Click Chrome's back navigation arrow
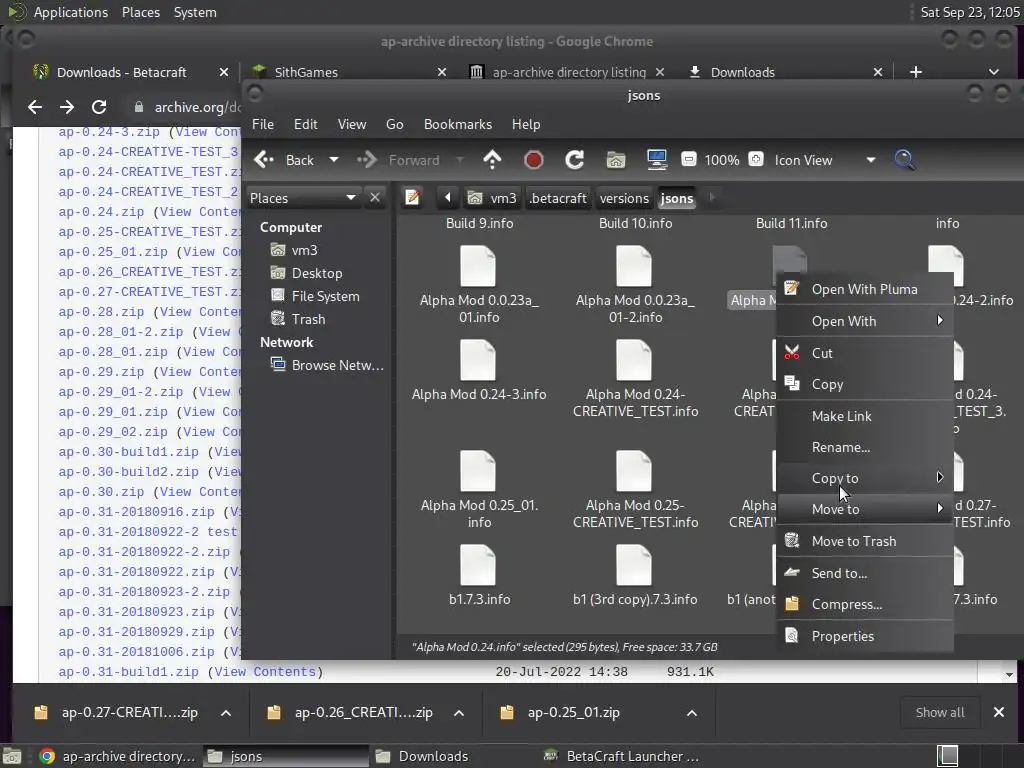The height and width of the screenshot is (768, 1024). (x=35, y=107)
